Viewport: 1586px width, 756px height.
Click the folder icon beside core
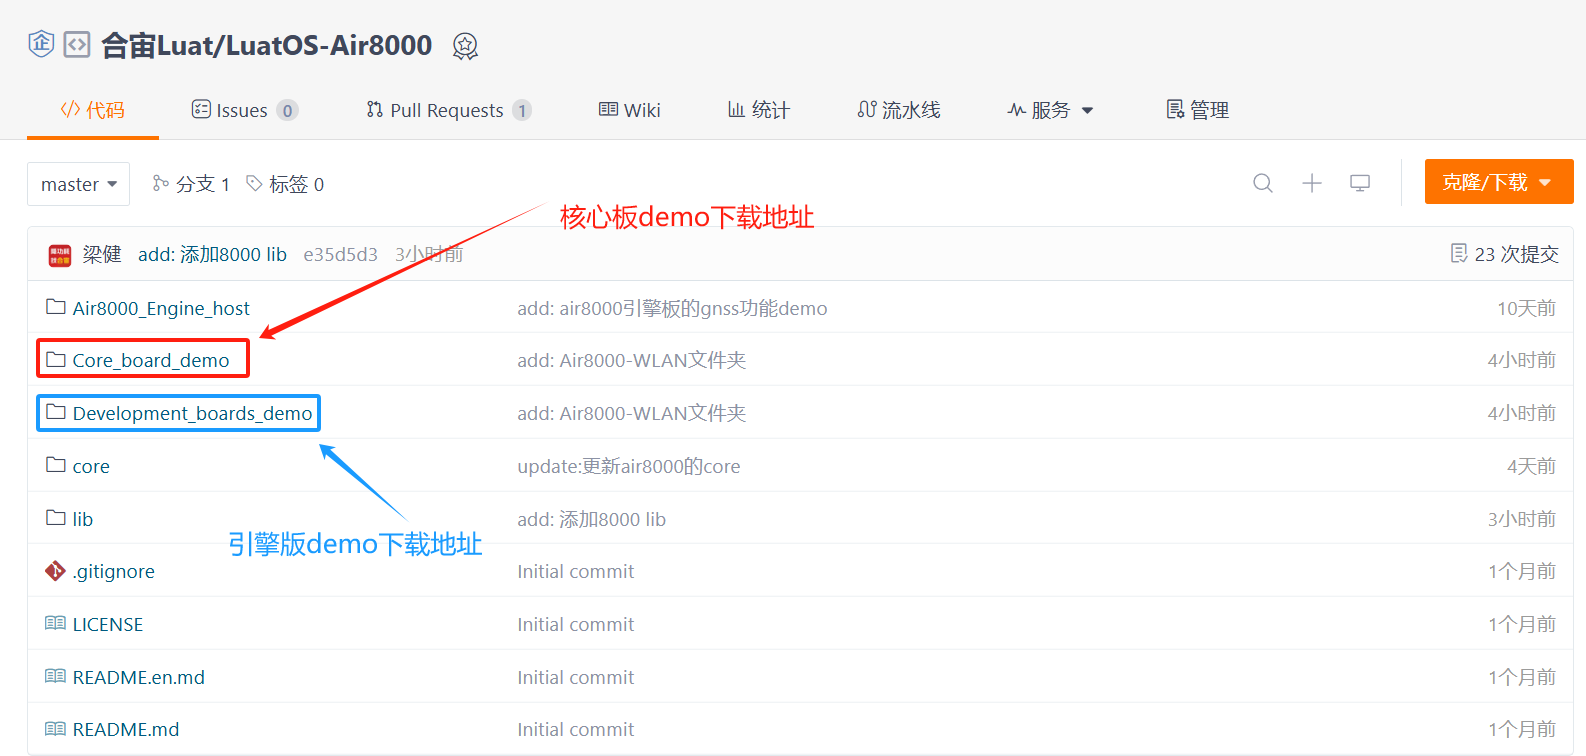click(x=56, y=465)
